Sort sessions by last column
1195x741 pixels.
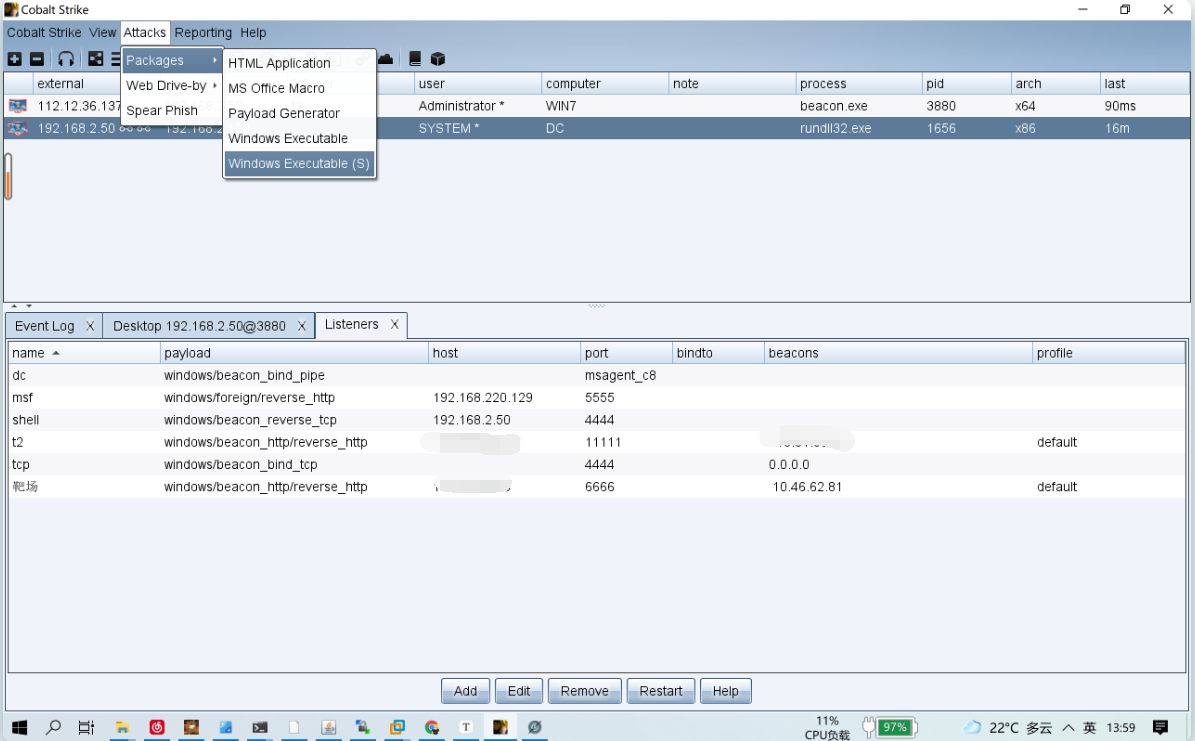tap(1145, 84)
